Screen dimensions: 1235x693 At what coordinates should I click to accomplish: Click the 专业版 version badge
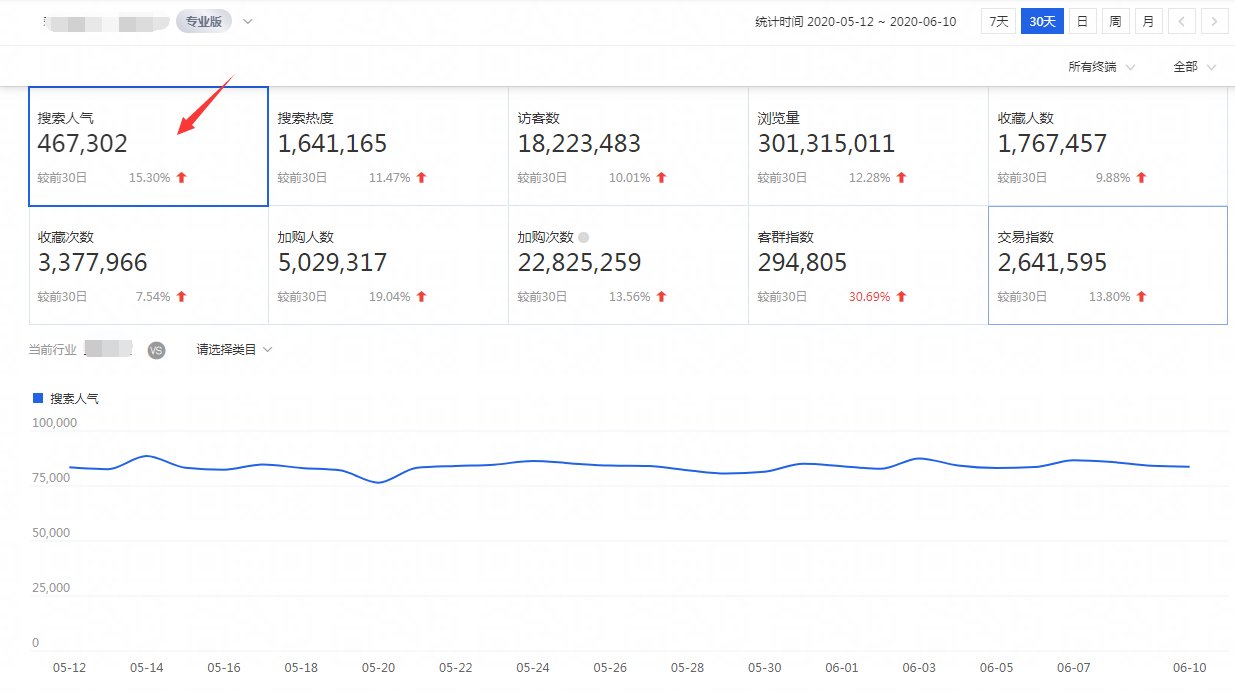204,21
